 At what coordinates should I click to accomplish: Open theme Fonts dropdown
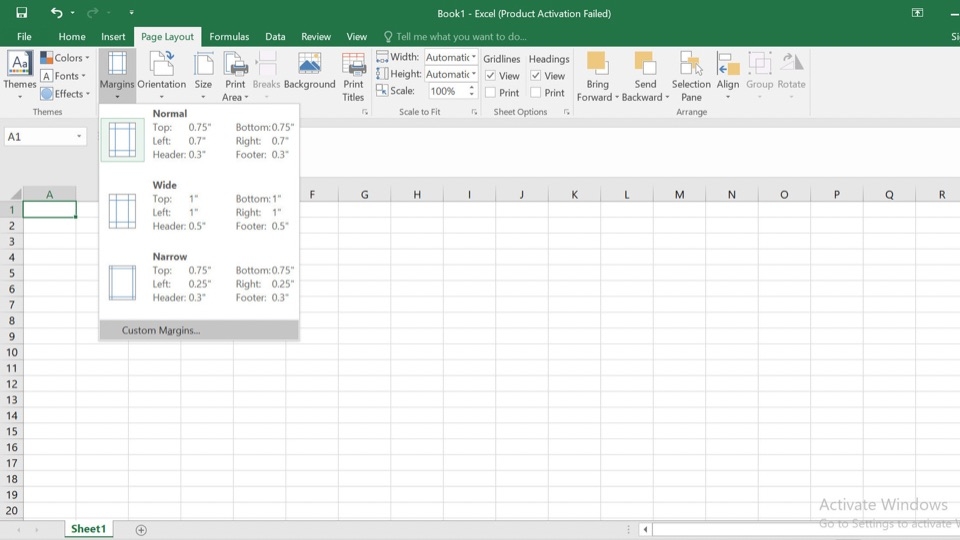[63, 76]
